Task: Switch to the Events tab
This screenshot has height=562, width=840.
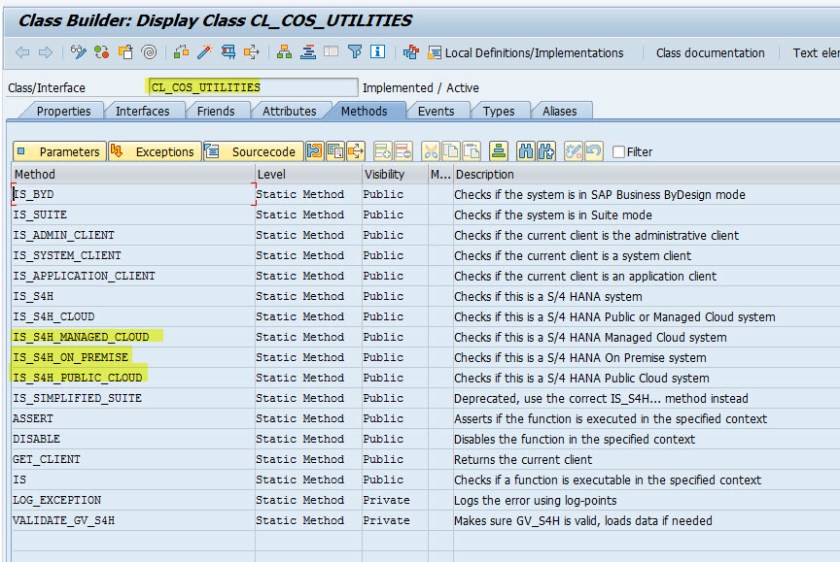Action: pyautogui.click(x=436, y=111)
